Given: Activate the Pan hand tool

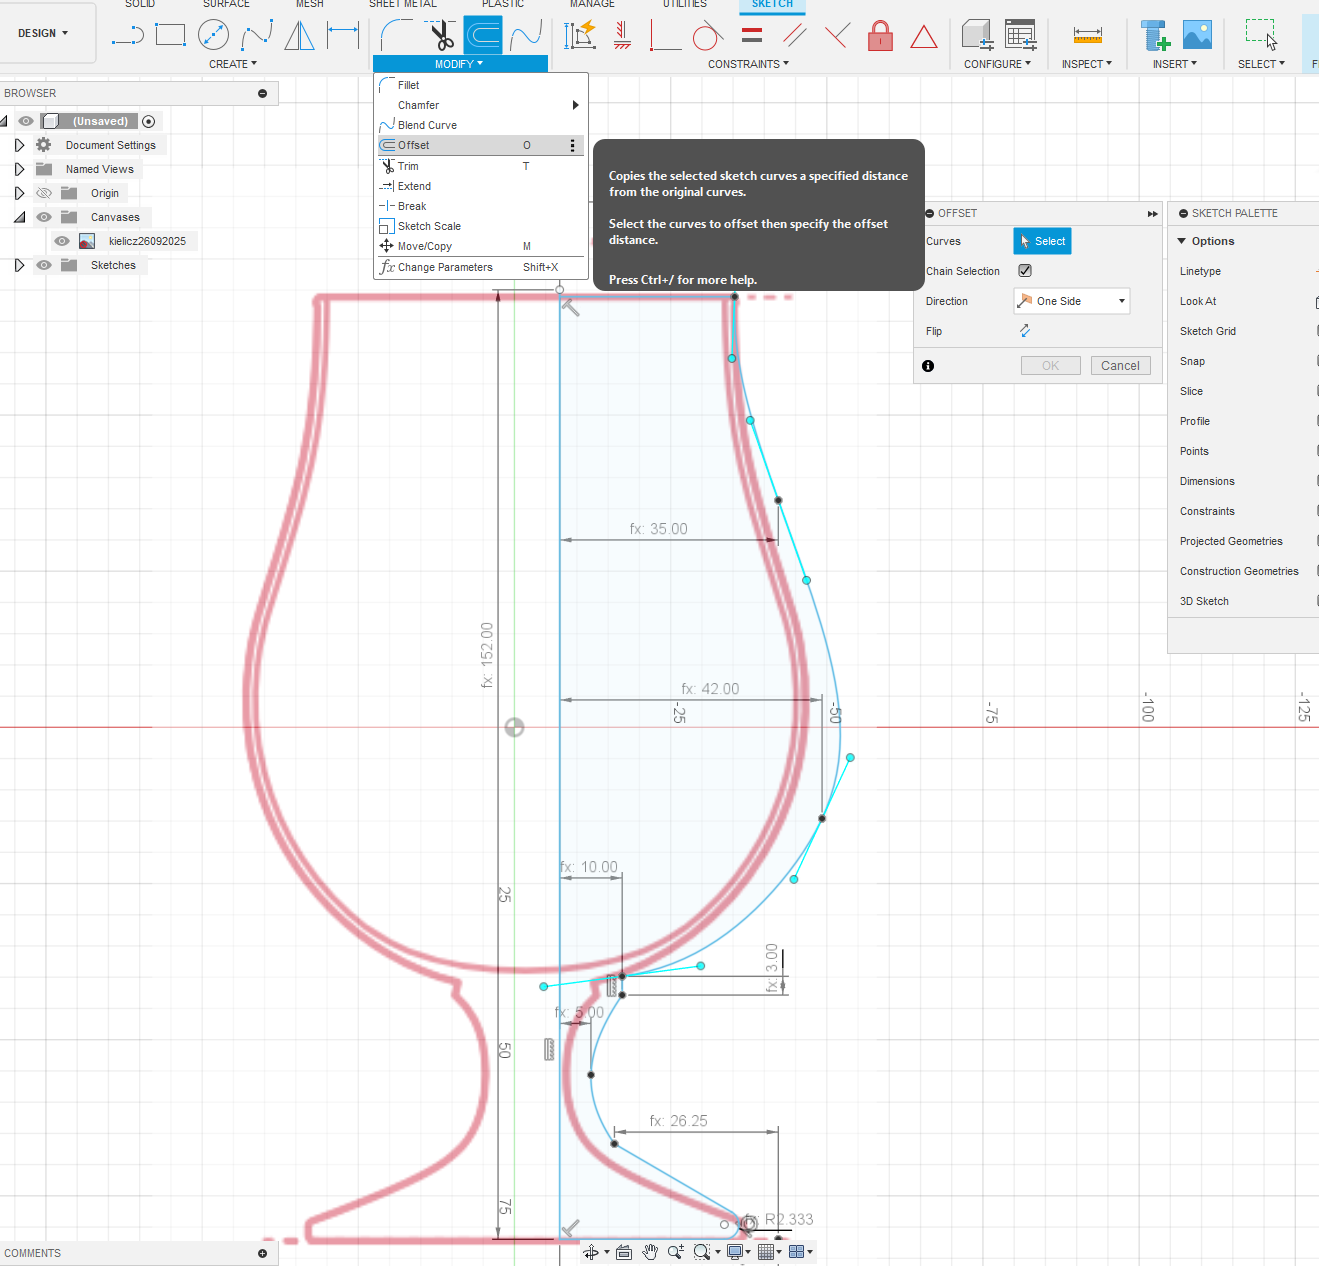Looking at the screenshot, I should [x=650, y=1252].
